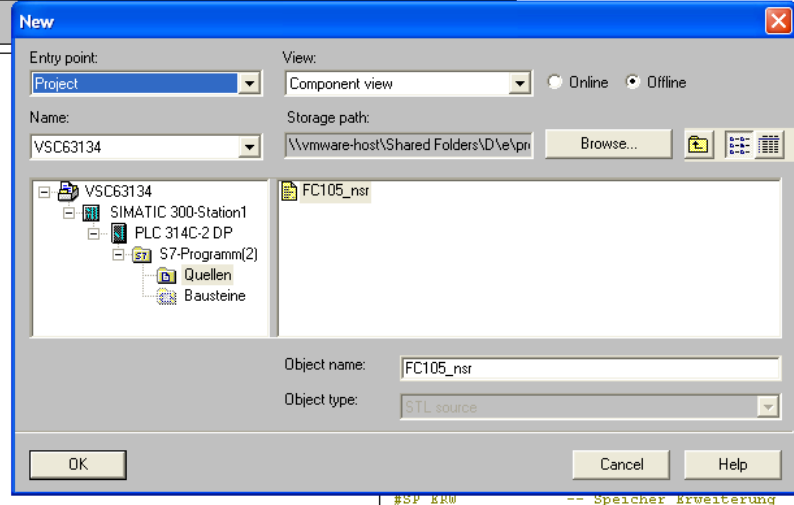Open the View dropdown arrow
794x505 pixels.
tap(520, 84)
